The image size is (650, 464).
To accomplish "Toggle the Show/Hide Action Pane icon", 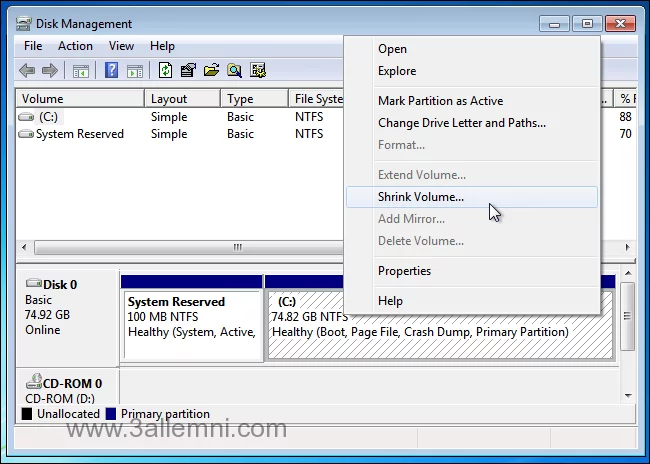I will point(134,70).
